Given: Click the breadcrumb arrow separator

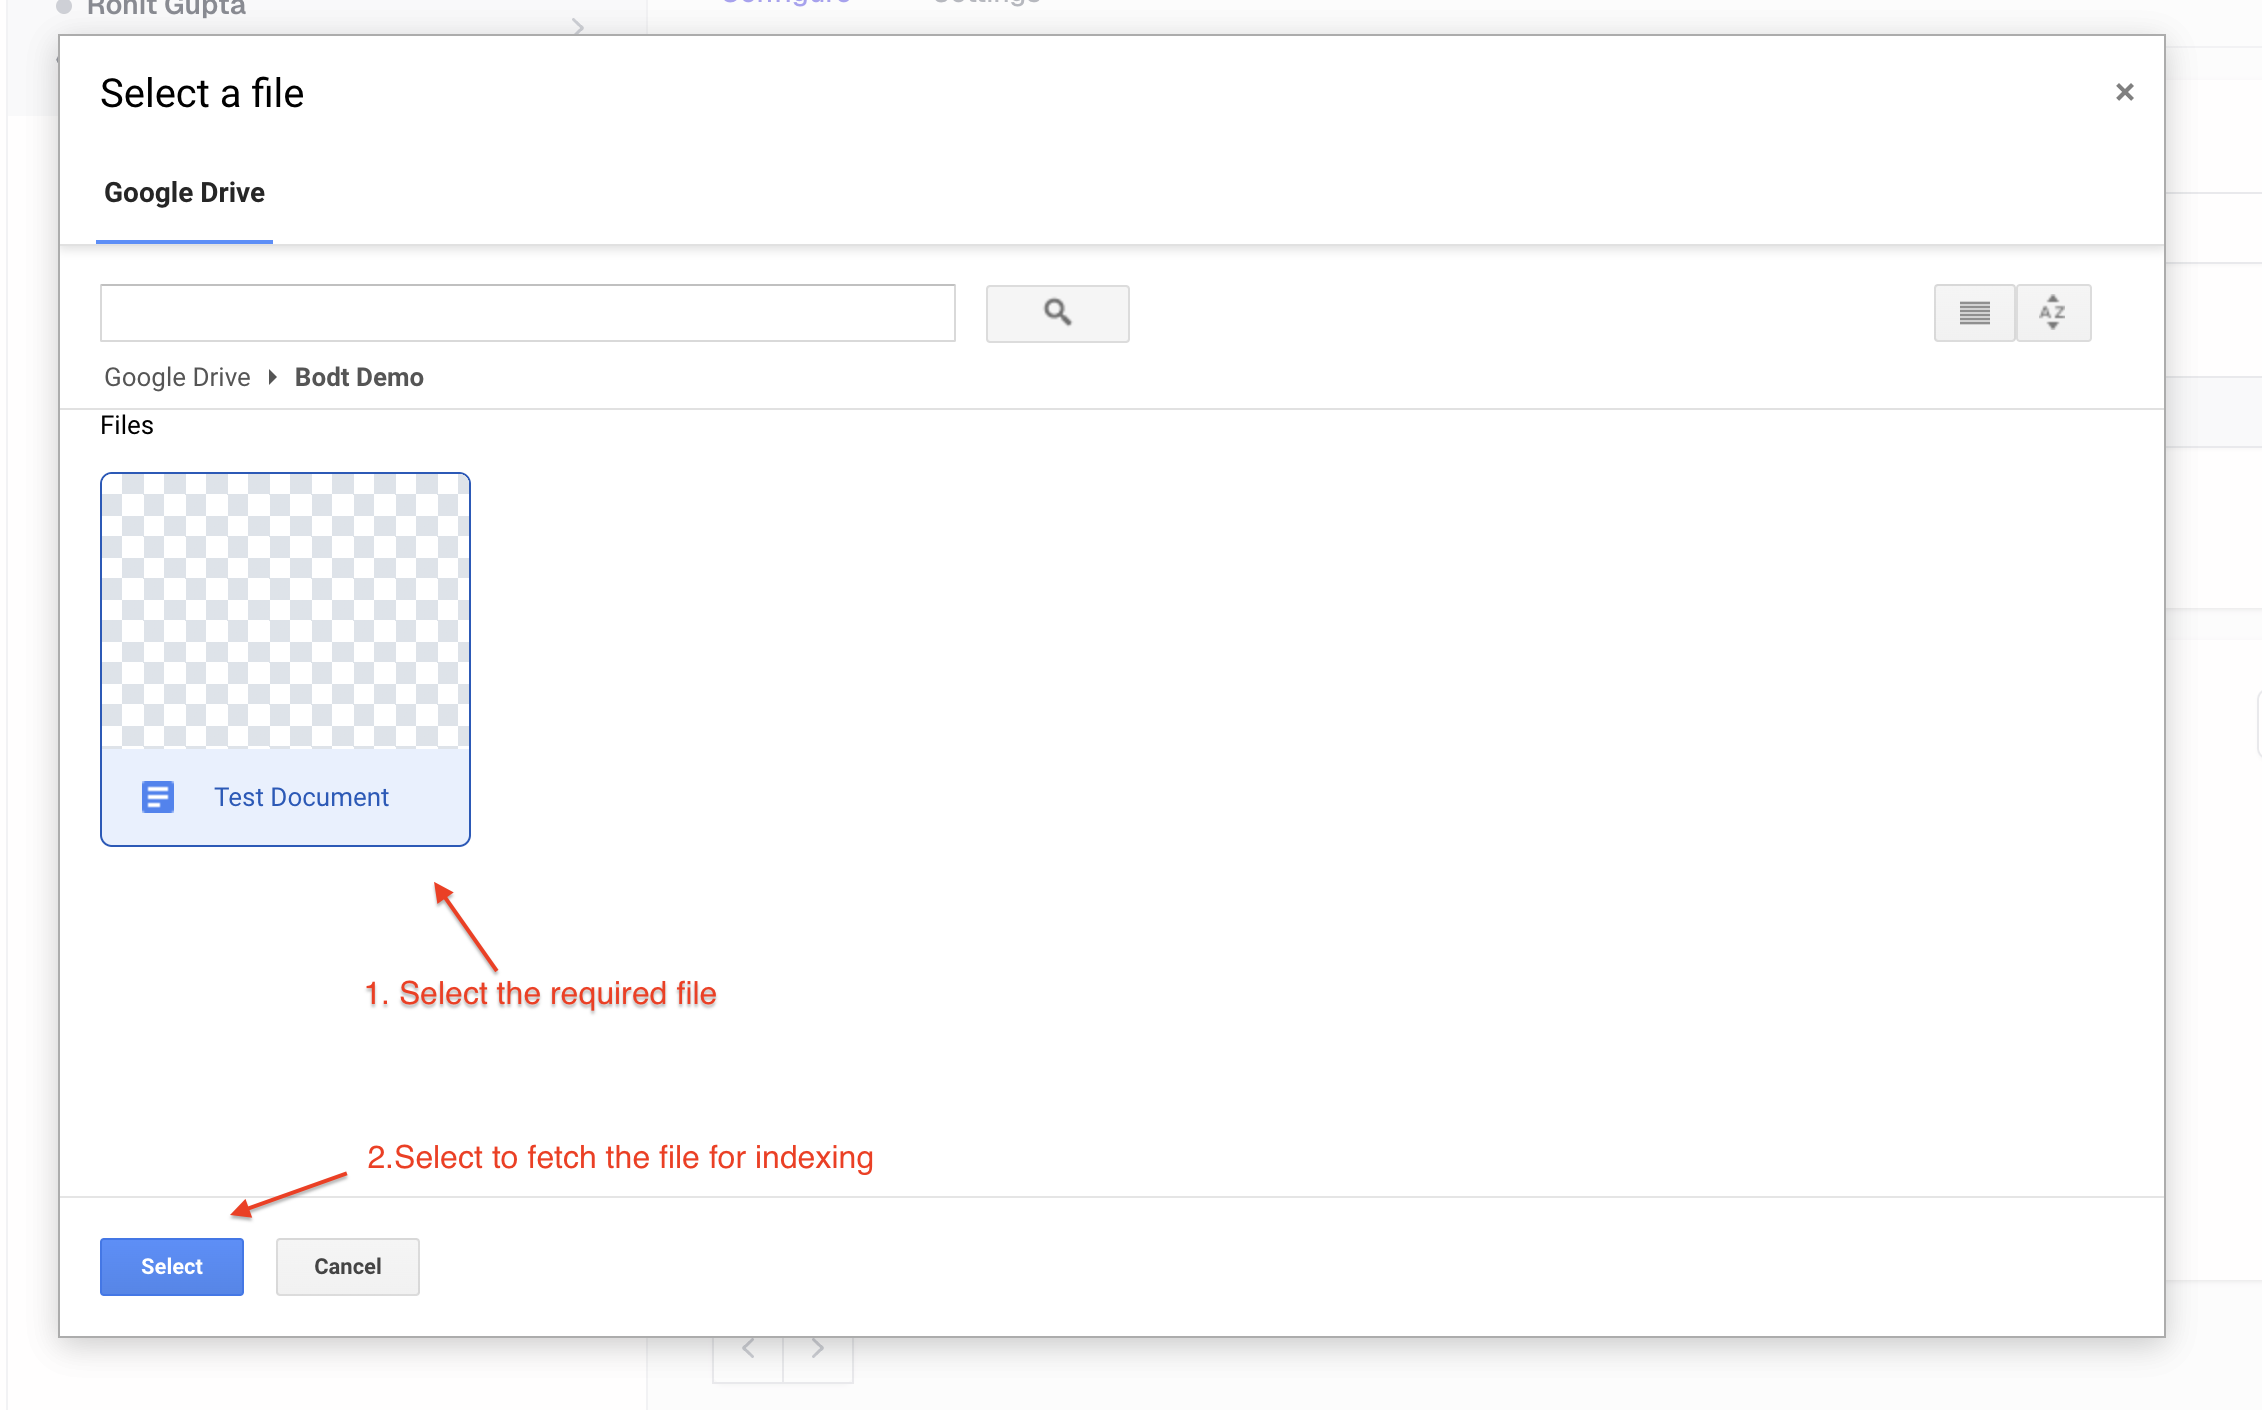Looking at the screenshot, I should point(272,377).
